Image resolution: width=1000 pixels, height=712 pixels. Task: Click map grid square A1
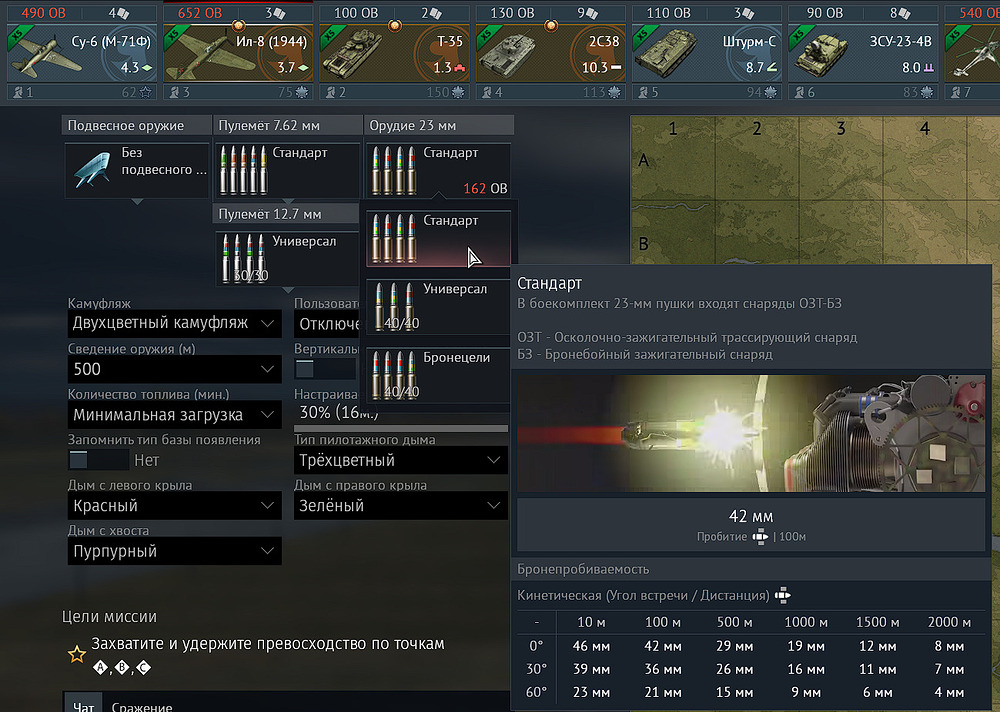coord(673,160)
